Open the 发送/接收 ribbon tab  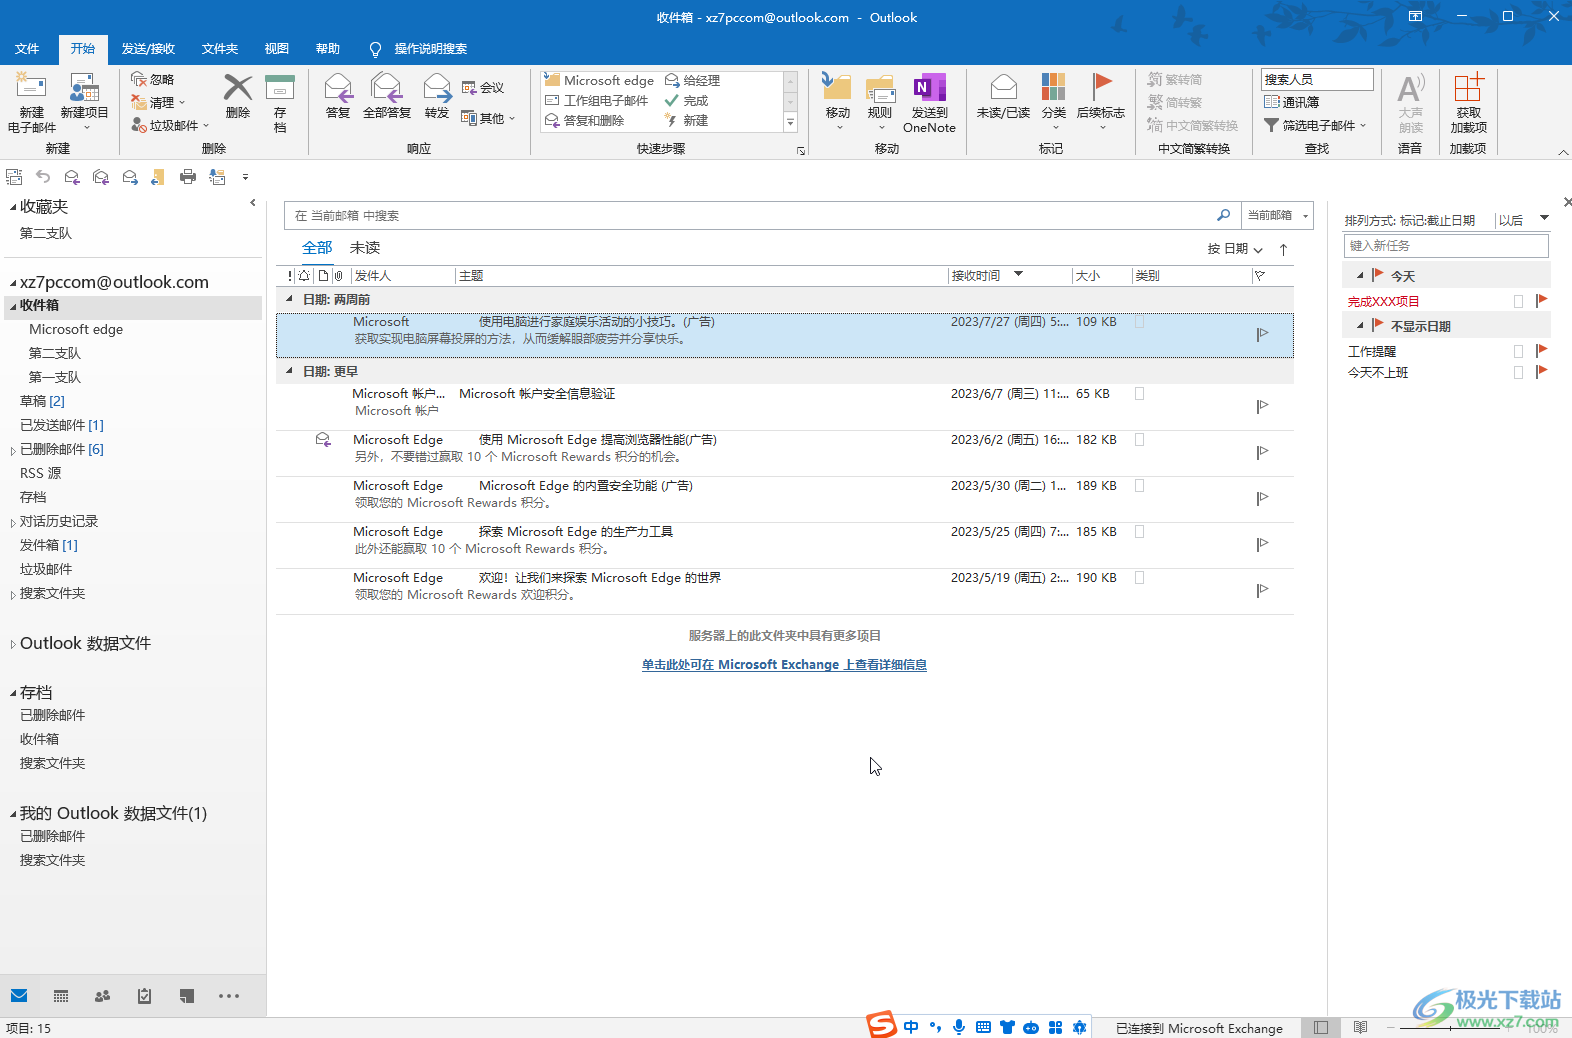coord(148,48)
